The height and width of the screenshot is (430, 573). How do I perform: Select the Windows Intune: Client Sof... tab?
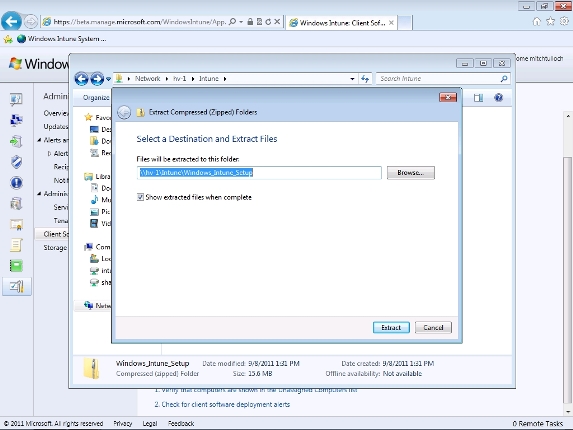click(342, 23)
